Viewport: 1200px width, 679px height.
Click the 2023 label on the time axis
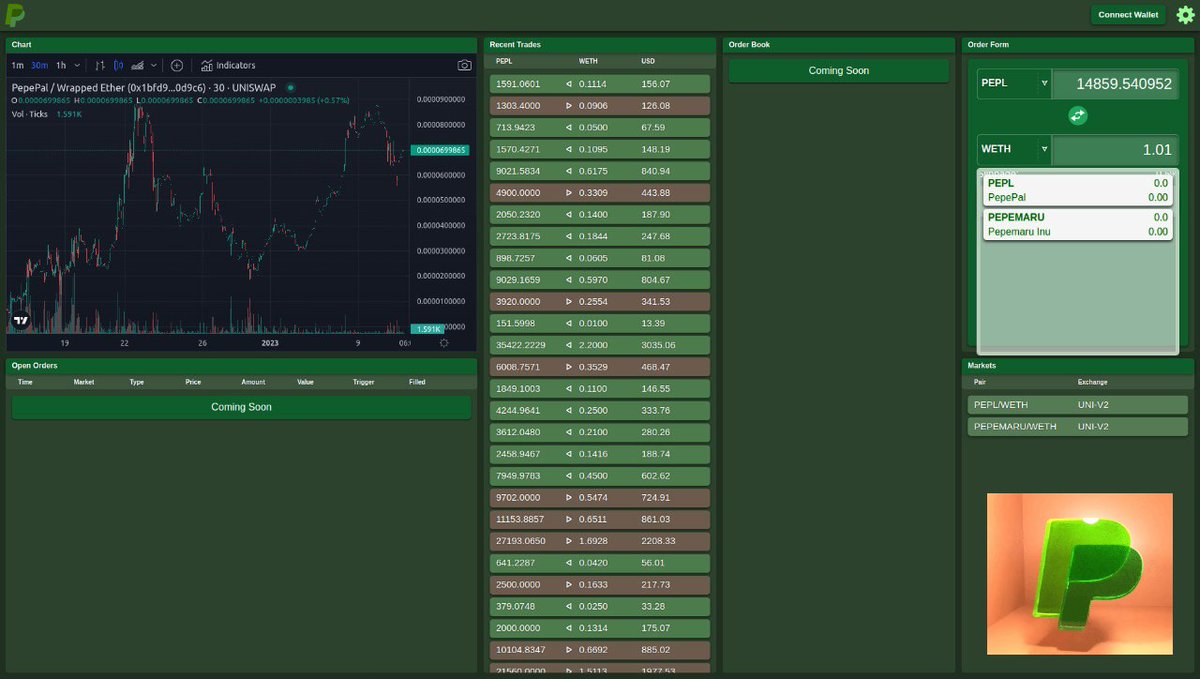(271, 343)
